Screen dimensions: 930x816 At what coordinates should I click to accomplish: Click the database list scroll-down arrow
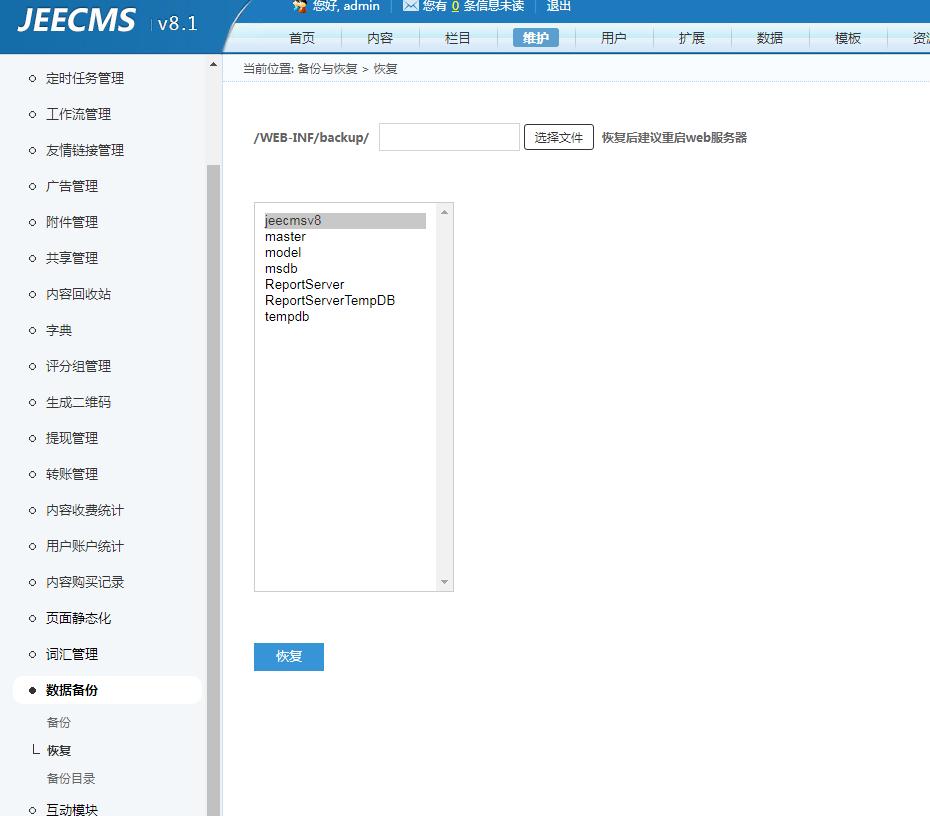[x=444, y=582]
